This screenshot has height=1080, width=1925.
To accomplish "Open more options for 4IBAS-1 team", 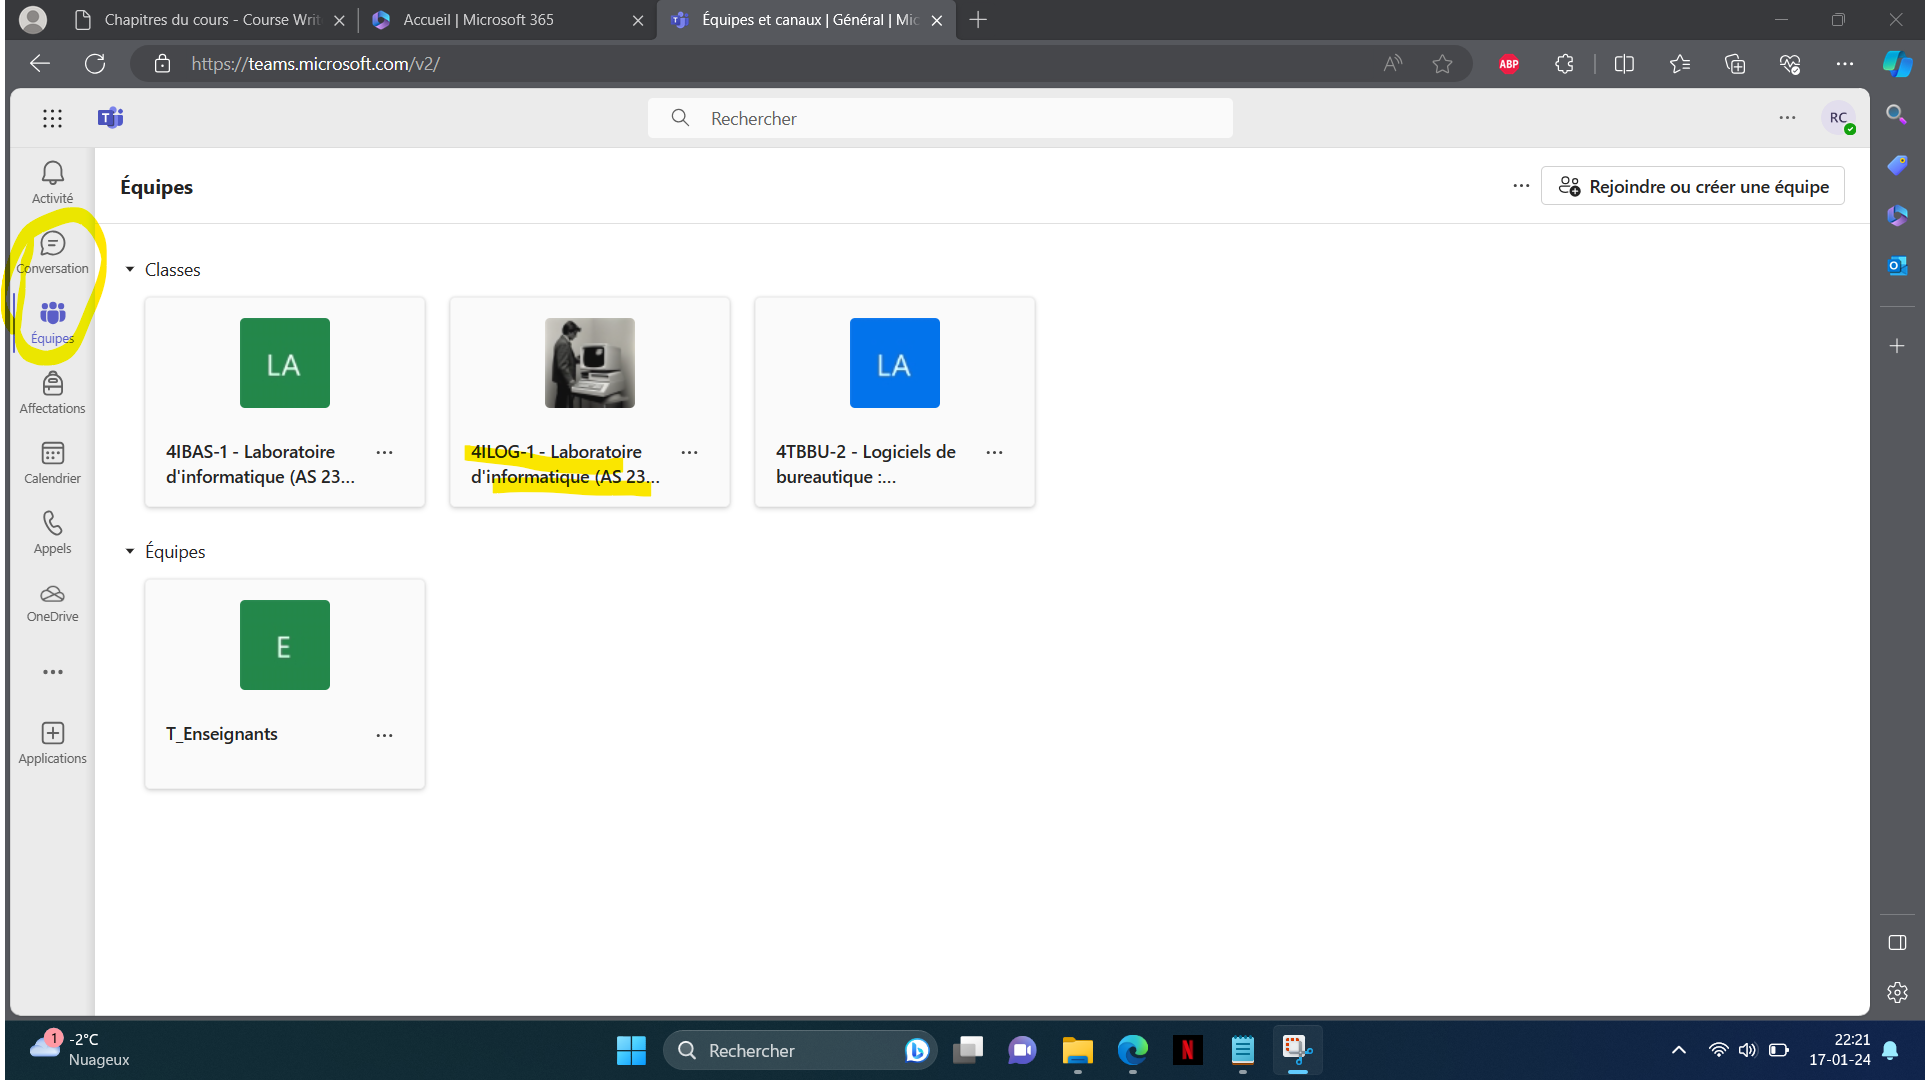I will 384,452.
